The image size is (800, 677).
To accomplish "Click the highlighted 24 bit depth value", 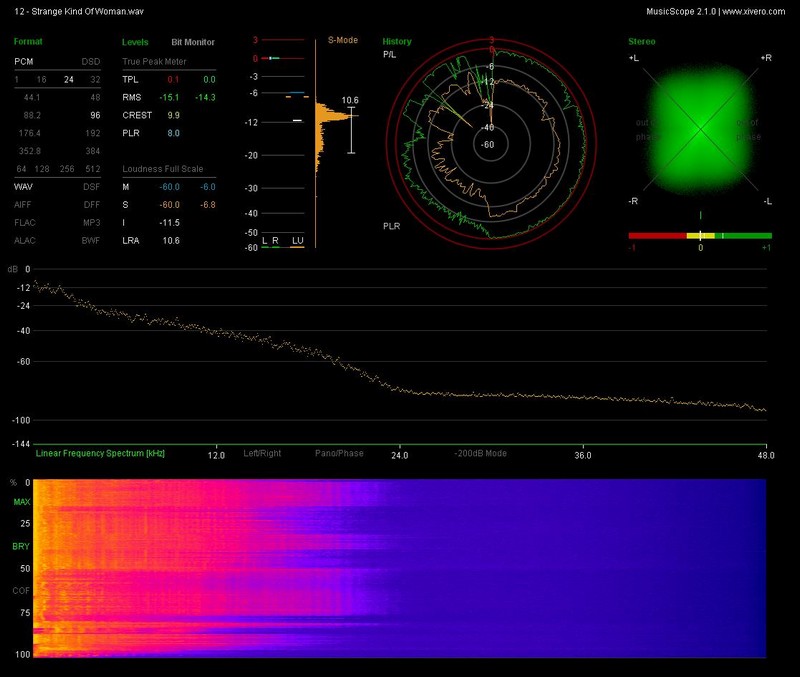I will [69, 80].
